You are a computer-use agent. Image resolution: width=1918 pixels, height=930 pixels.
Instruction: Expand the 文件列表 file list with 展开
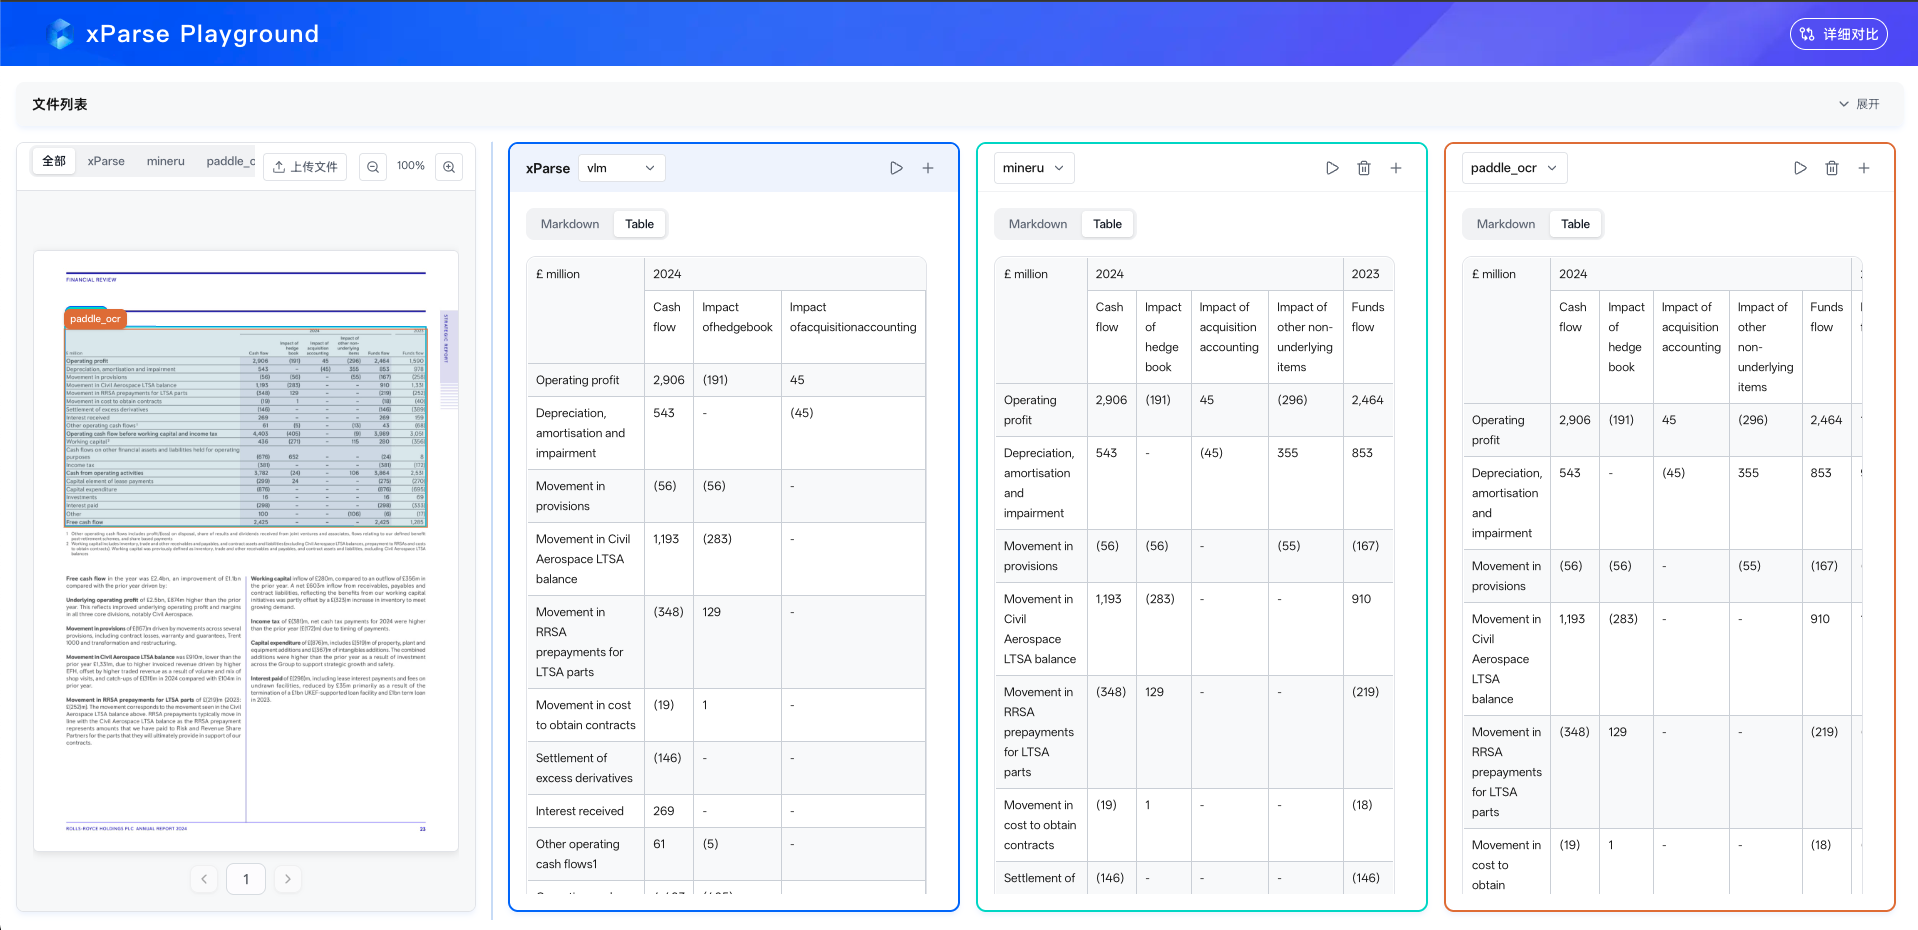(x=1859, y=104)
